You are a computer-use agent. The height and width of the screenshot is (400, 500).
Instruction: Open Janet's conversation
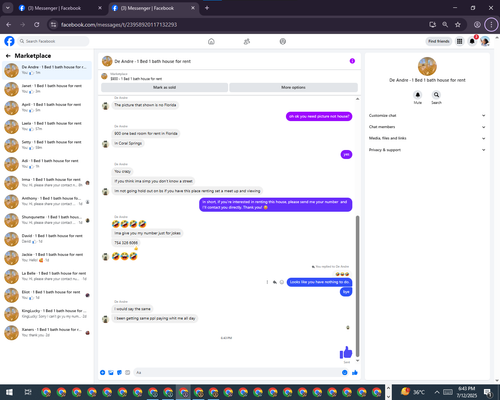pos(47,89)
